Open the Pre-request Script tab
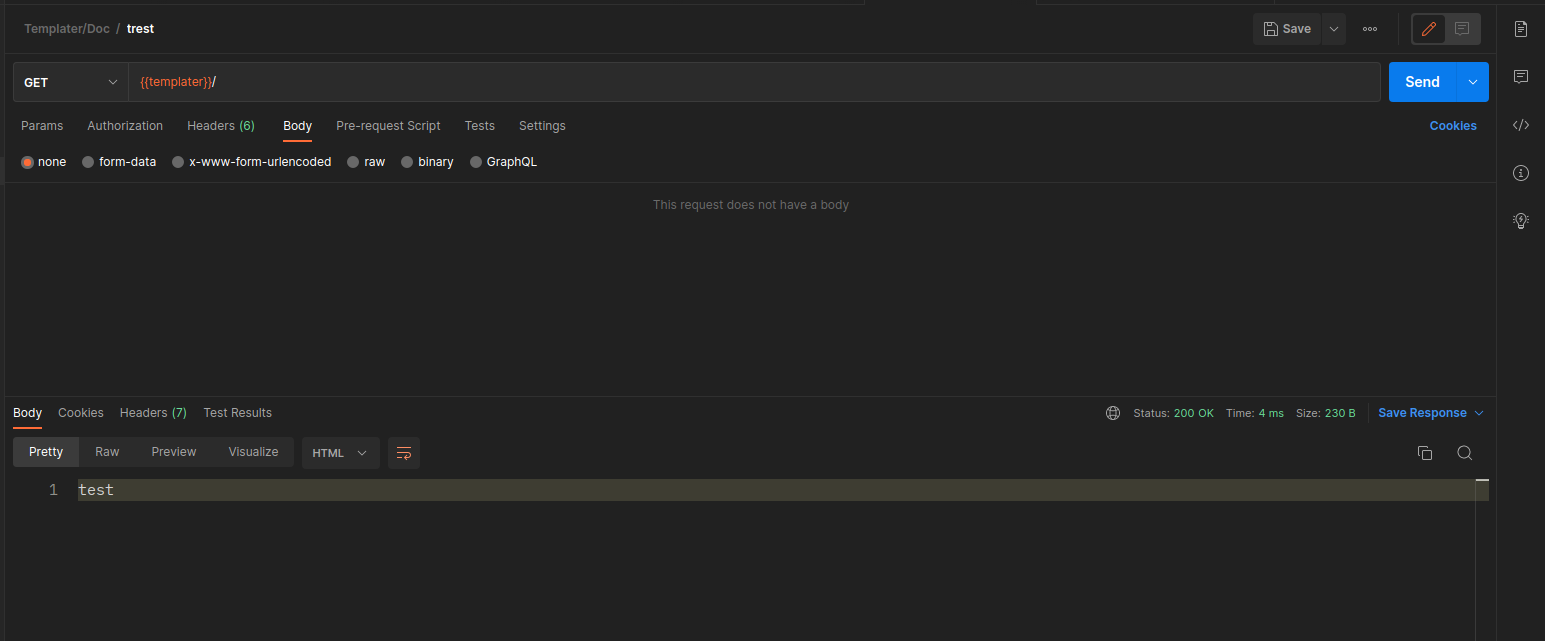This screenshot has width=1545, height=641. click(388, 126)
